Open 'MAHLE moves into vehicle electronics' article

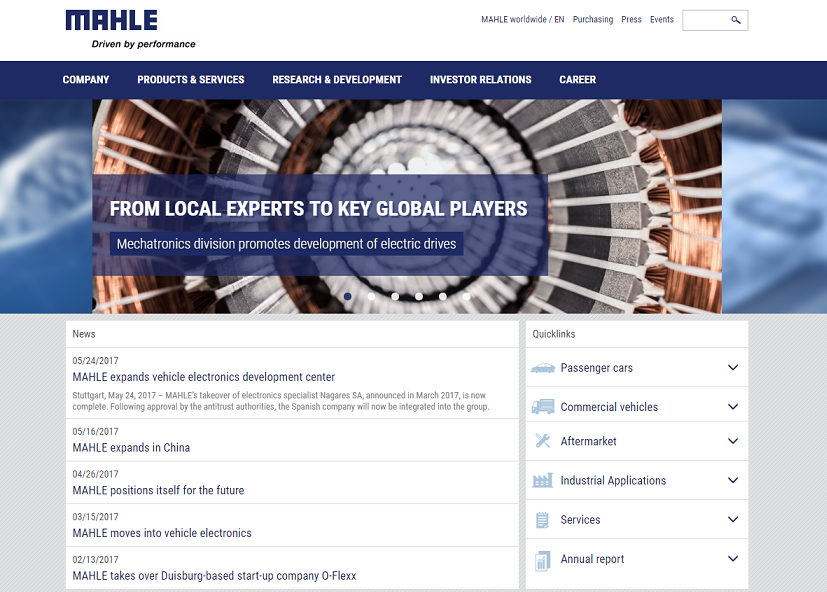point(162,533)
